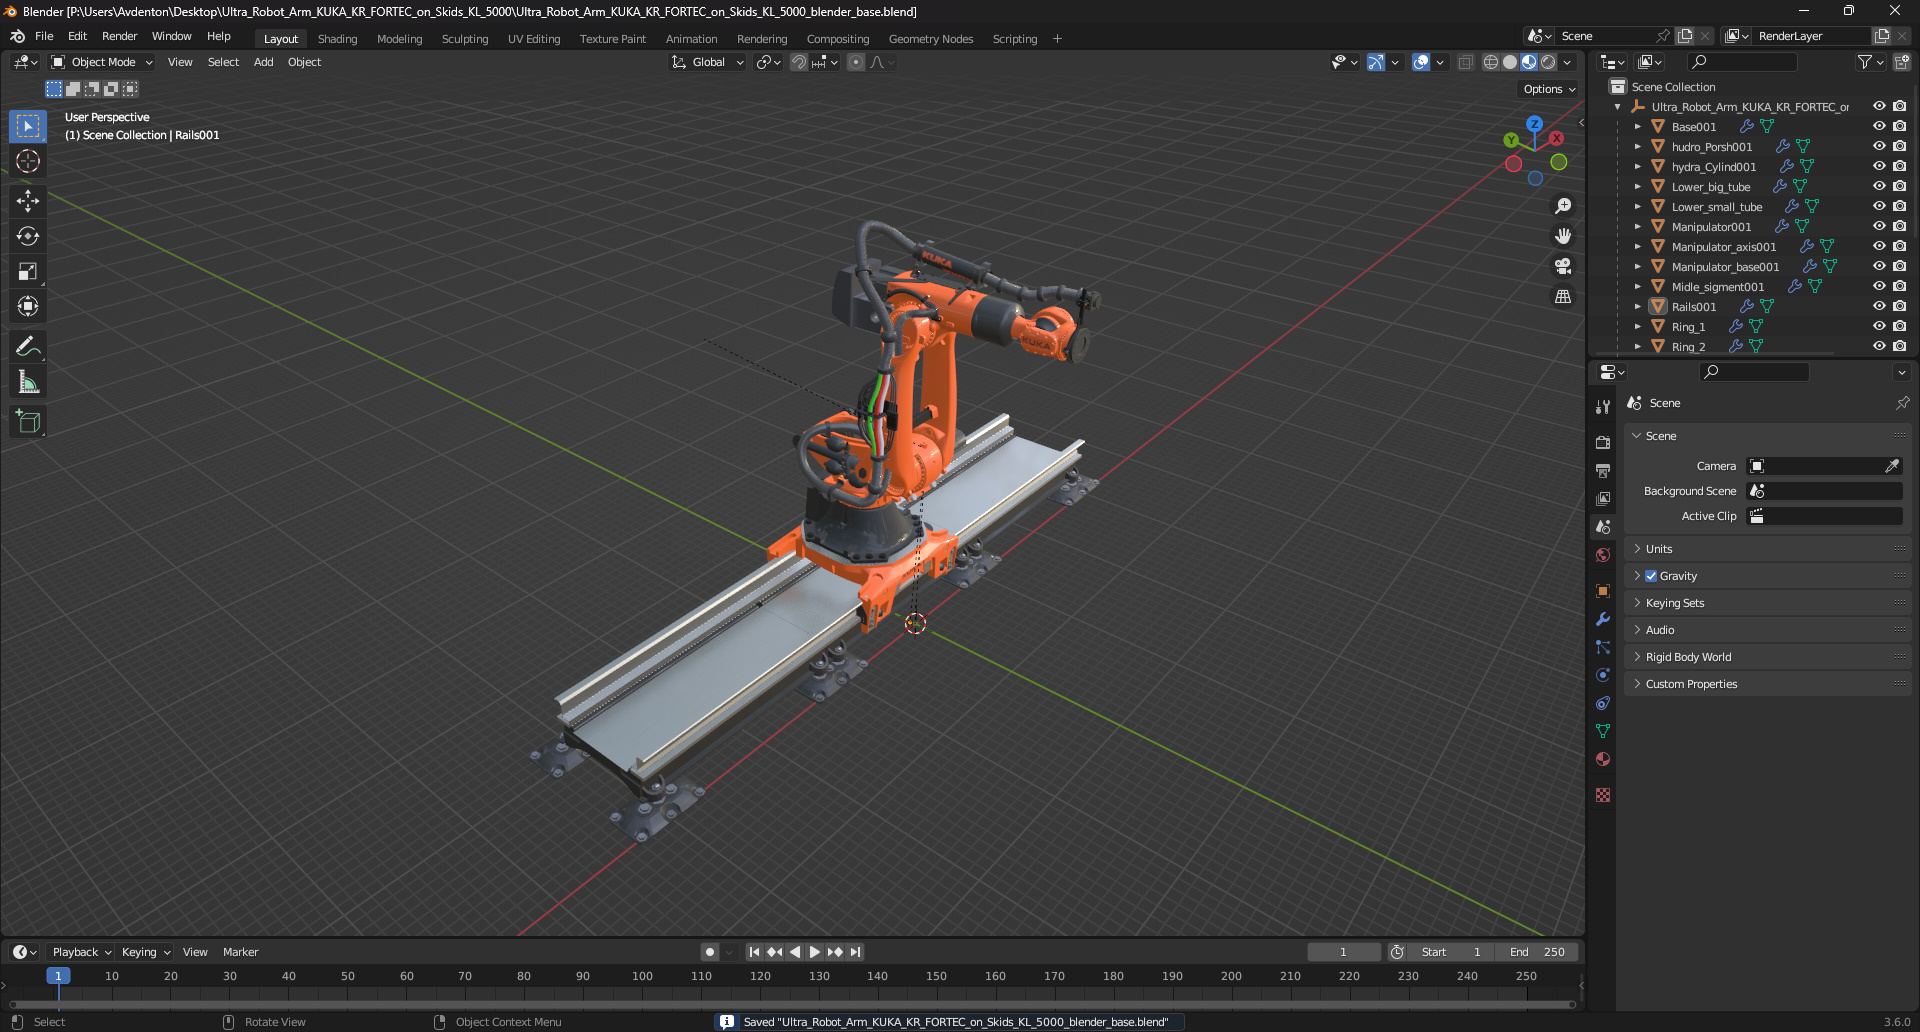This screenshot has width=1920, height=1032.
Task: Switch to the UV Editing workspace tab
Action: tap(533, 39)
